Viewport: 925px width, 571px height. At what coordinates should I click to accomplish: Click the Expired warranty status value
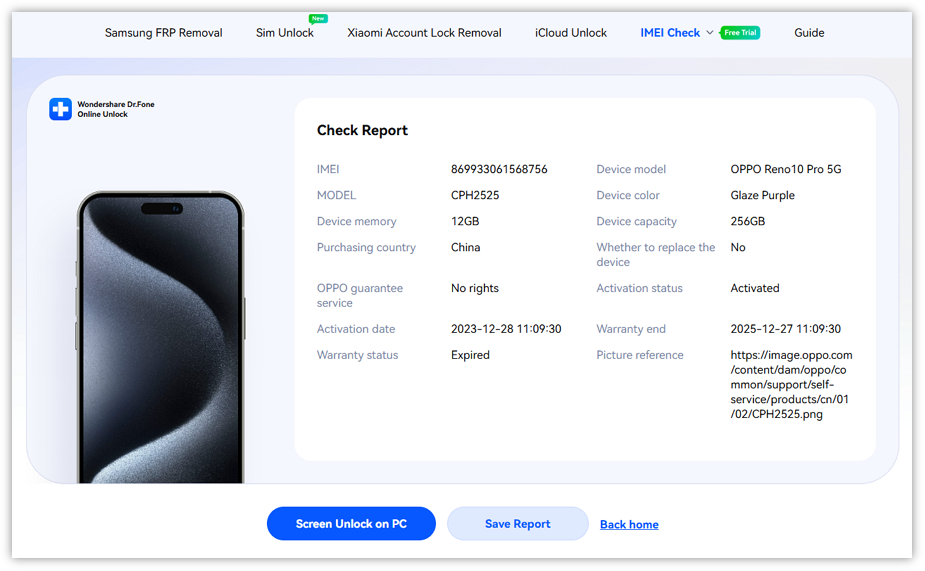click(470, 355)
